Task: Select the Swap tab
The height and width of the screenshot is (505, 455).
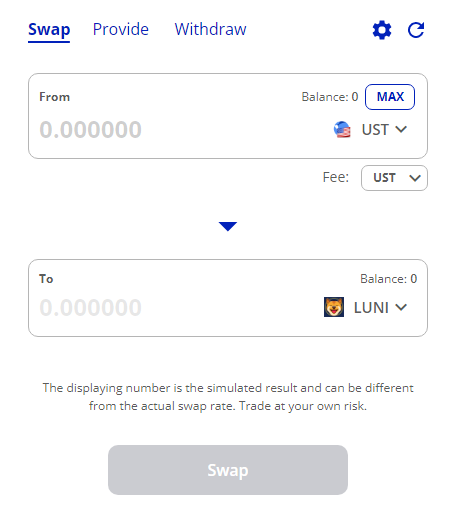Action: pos(49,31)
